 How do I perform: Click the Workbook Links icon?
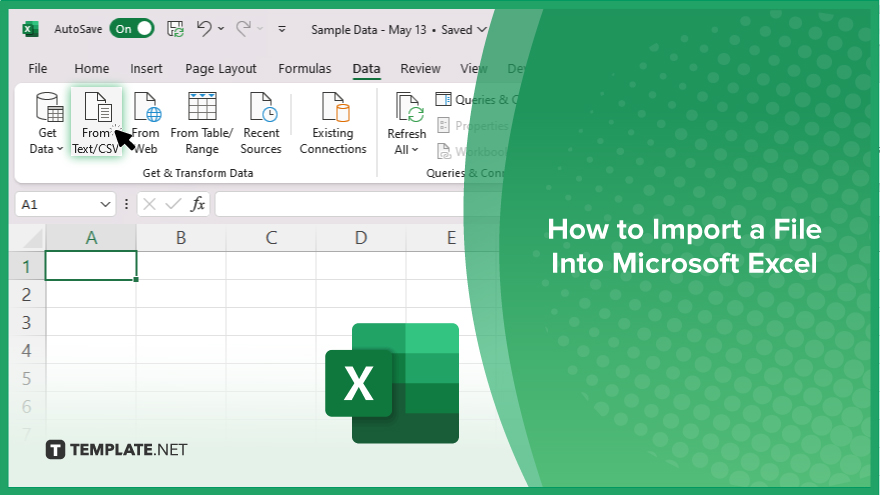[x=443, y=151]
